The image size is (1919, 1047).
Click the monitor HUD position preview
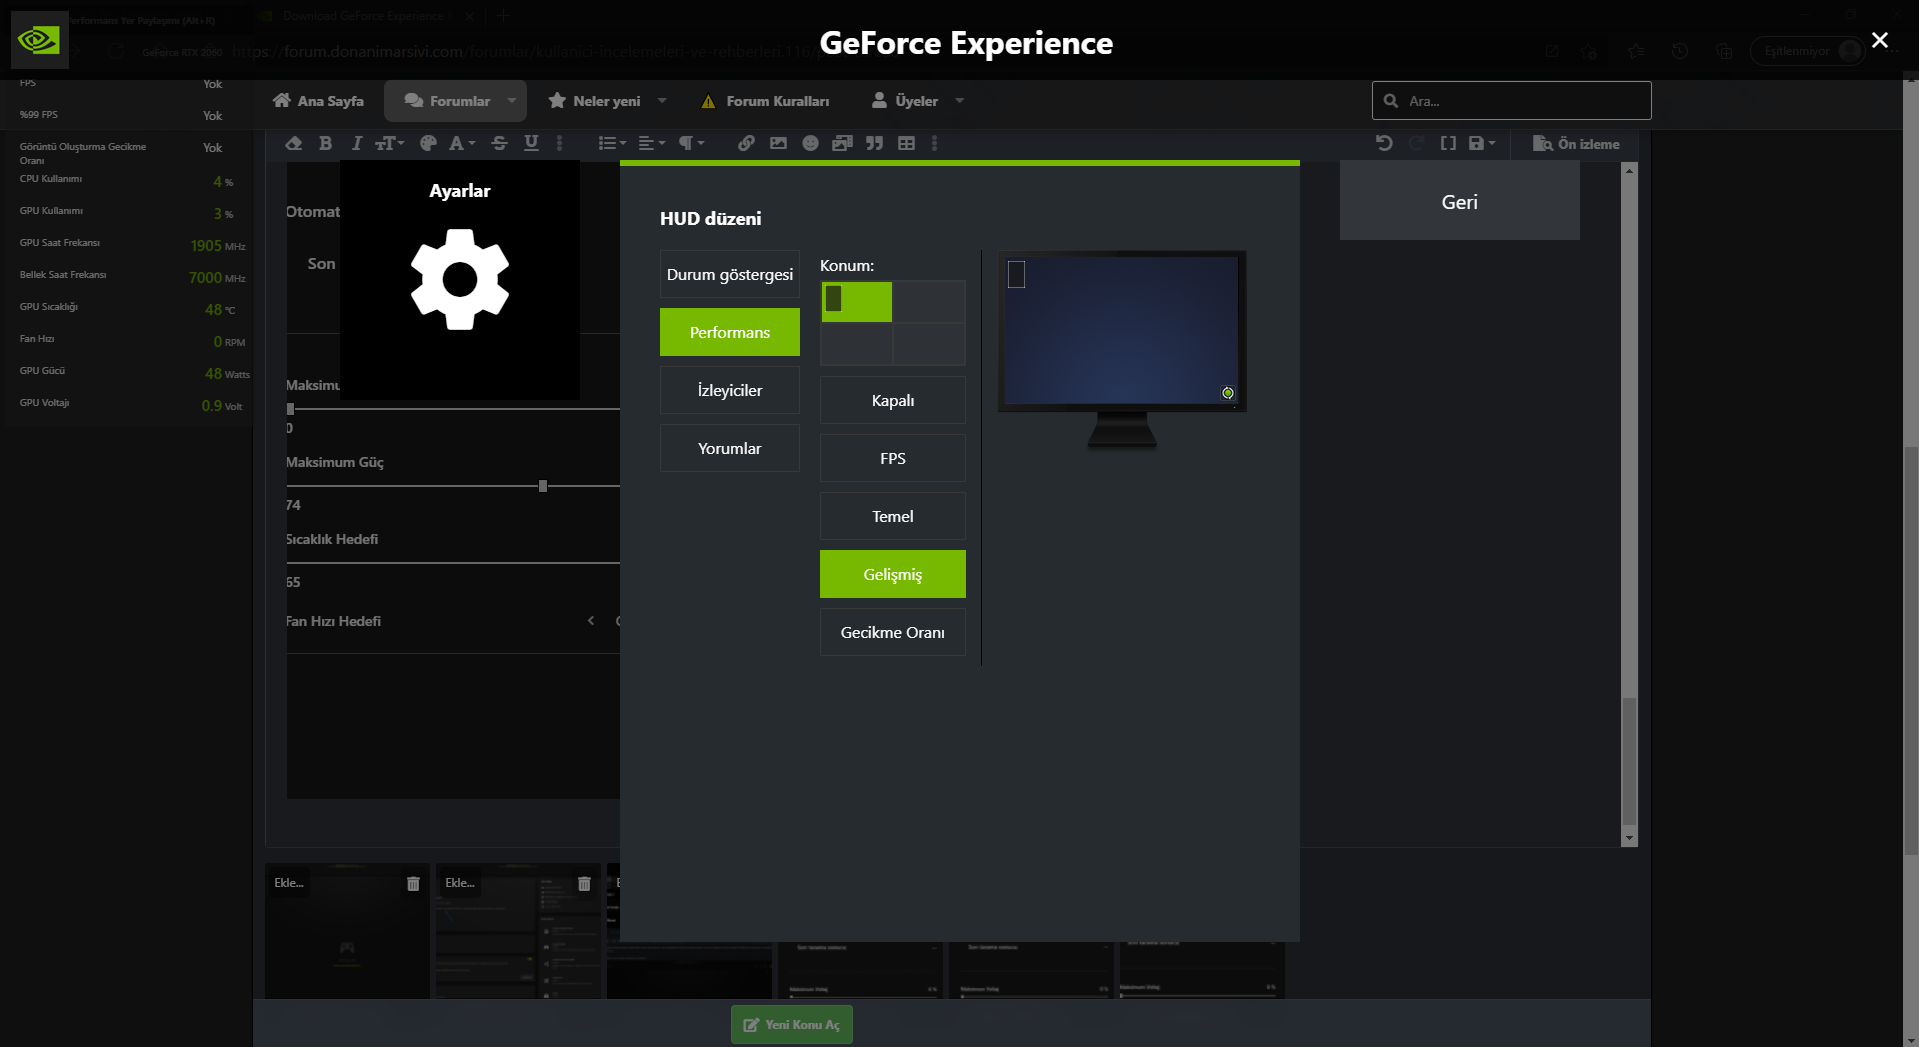[1122, 350]
